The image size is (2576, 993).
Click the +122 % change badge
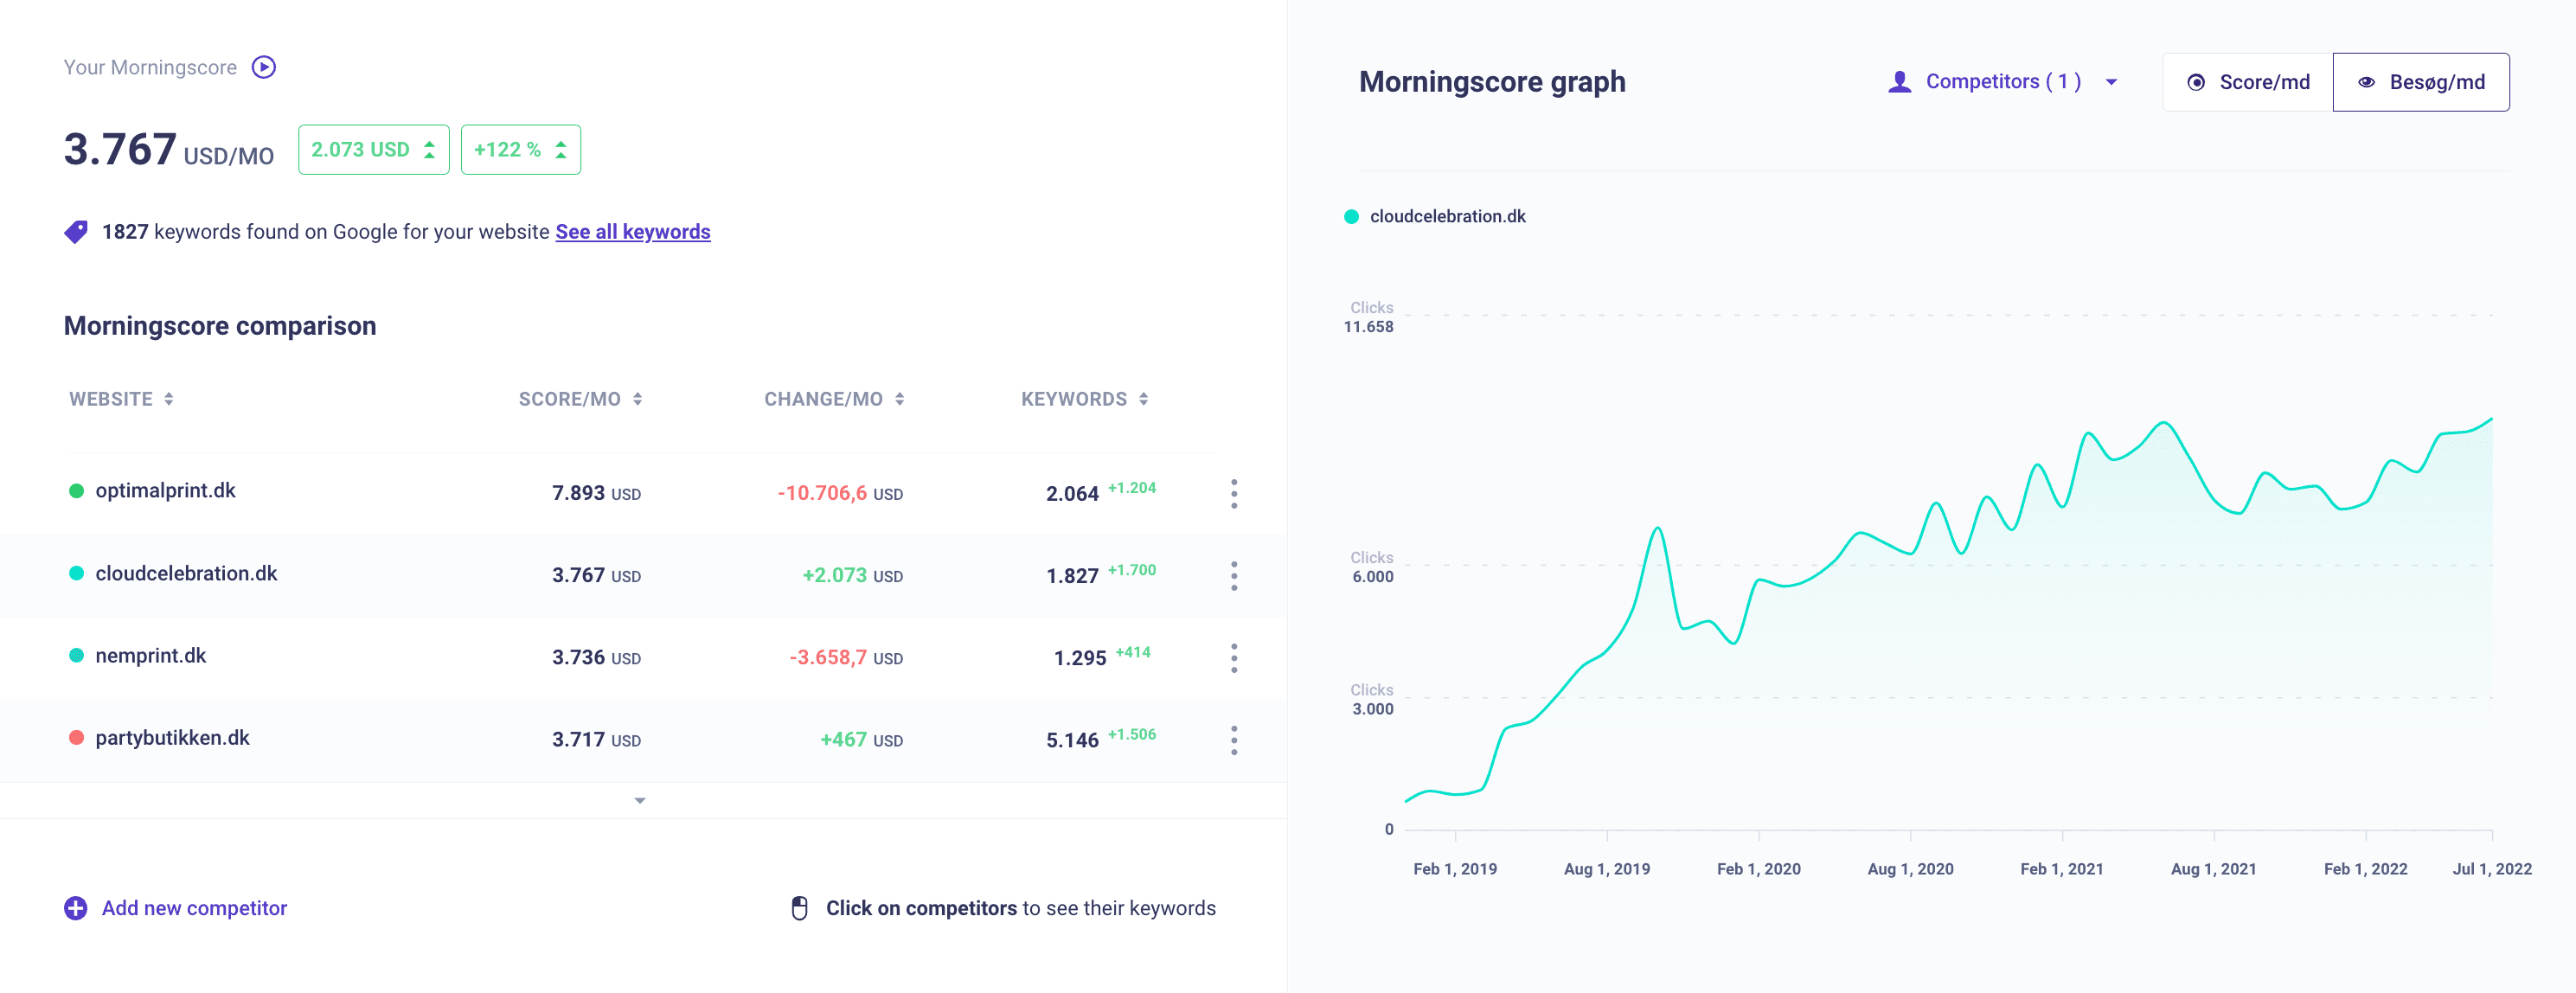(x=521, y=150)
